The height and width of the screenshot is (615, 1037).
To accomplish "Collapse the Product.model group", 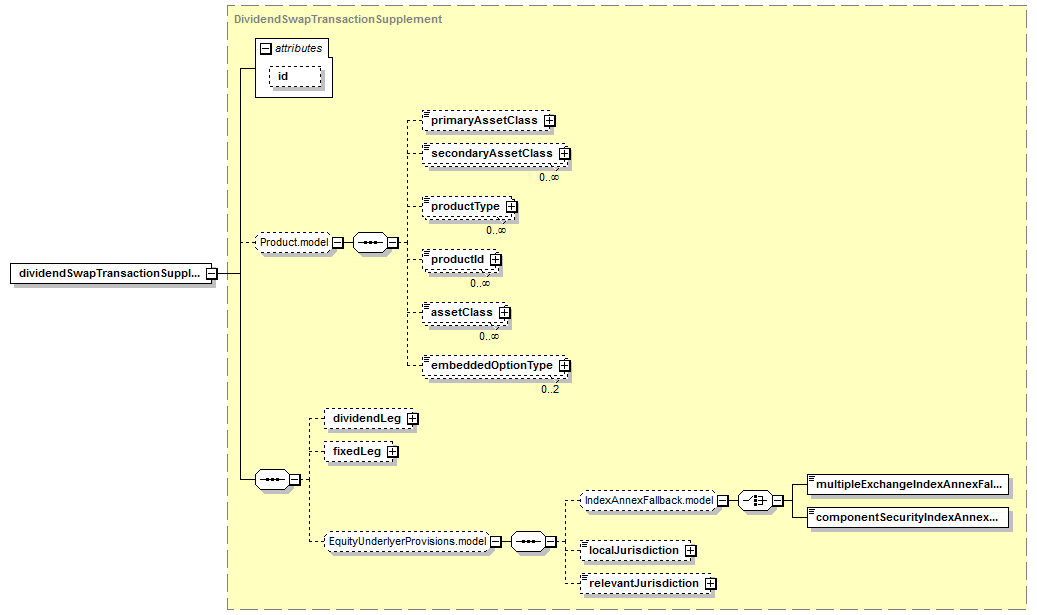I will pos(338,243).
